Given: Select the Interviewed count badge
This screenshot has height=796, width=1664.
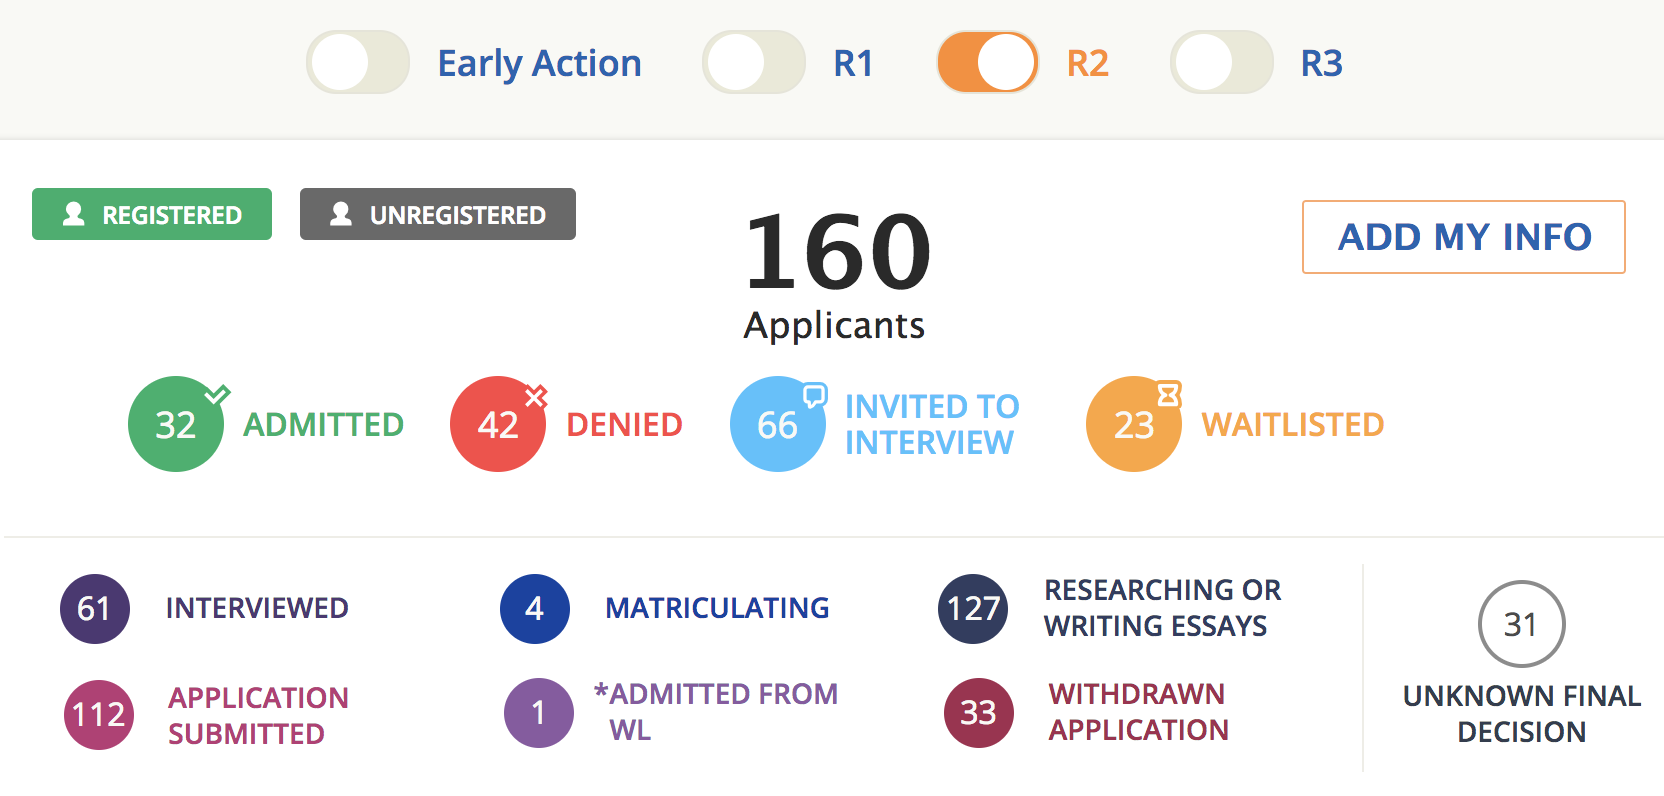Looking at the screenshot, I should coord(95,608).
